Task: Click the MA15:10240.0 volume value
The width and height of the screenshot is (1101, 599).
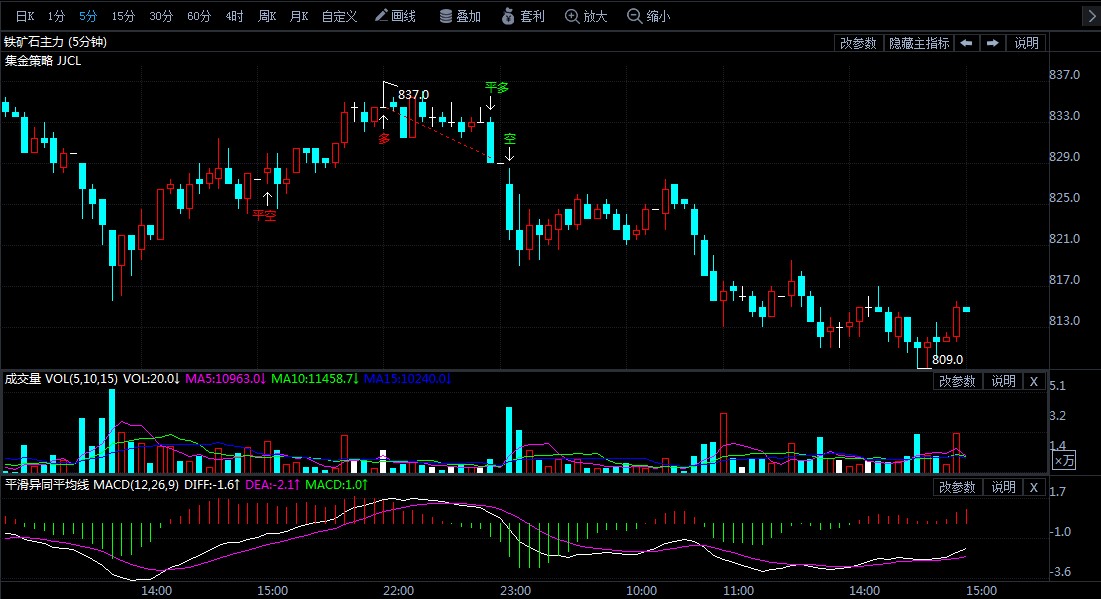Action: [x=407, y=379]
